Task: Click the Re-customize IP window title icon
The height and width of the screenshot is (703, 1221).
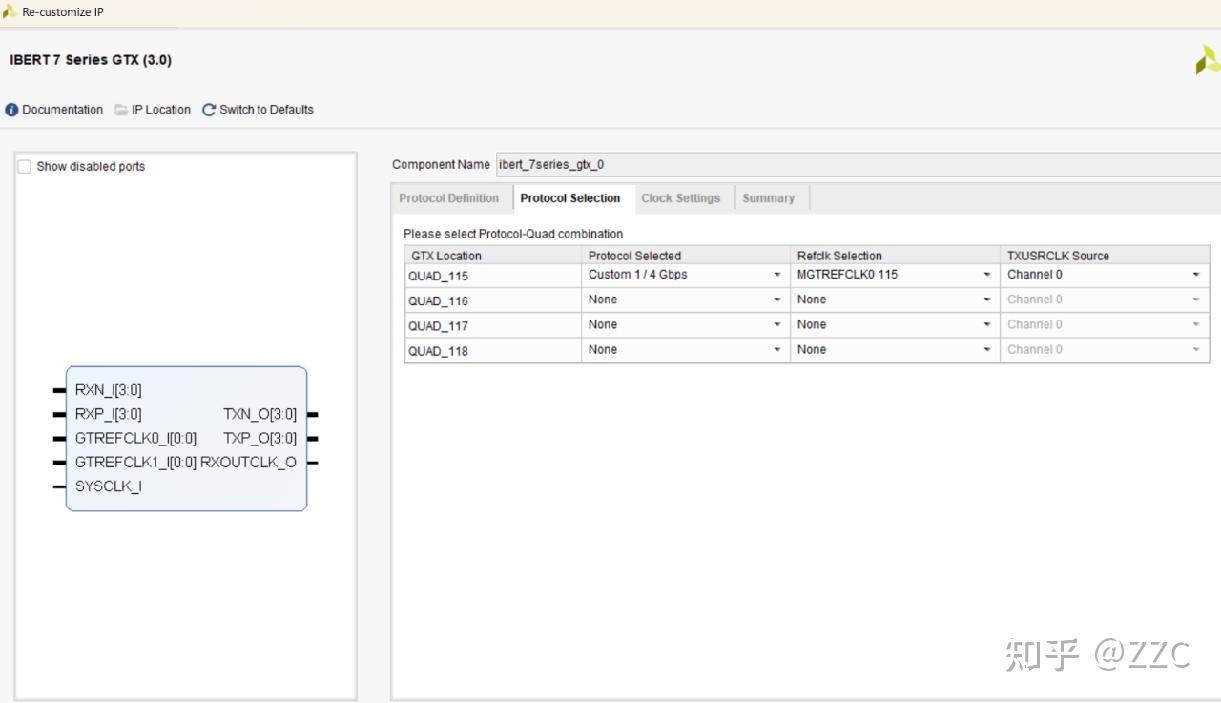Action: pos(10,12)
